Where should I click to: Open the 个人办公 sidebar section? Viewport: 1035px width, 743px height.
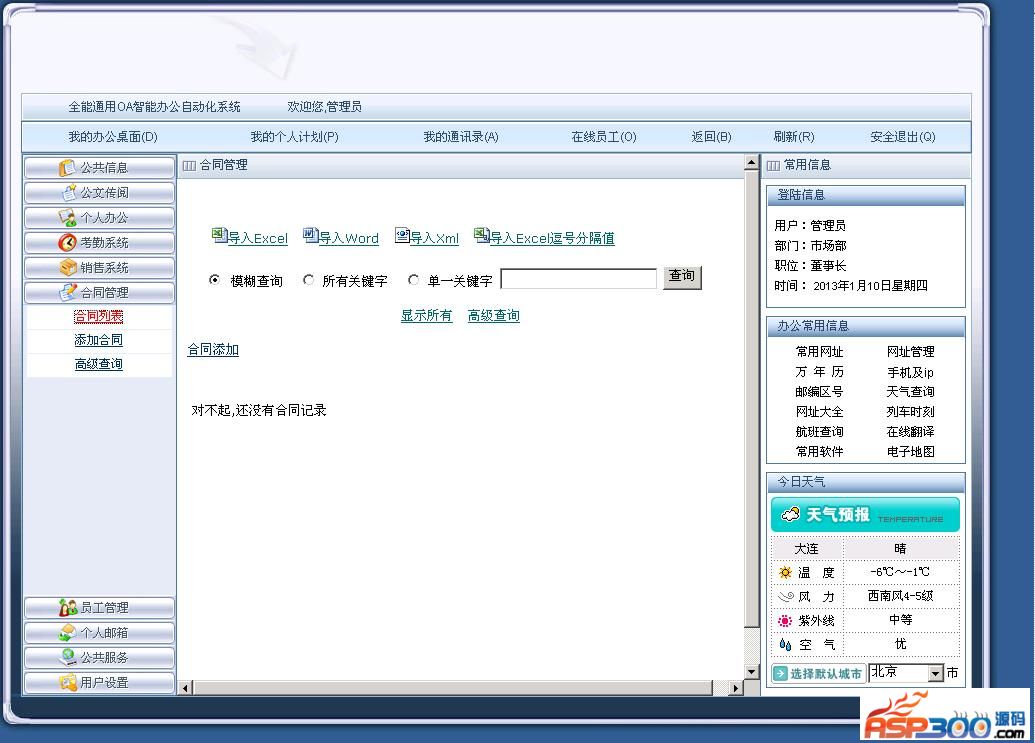[x=100, y=218]
